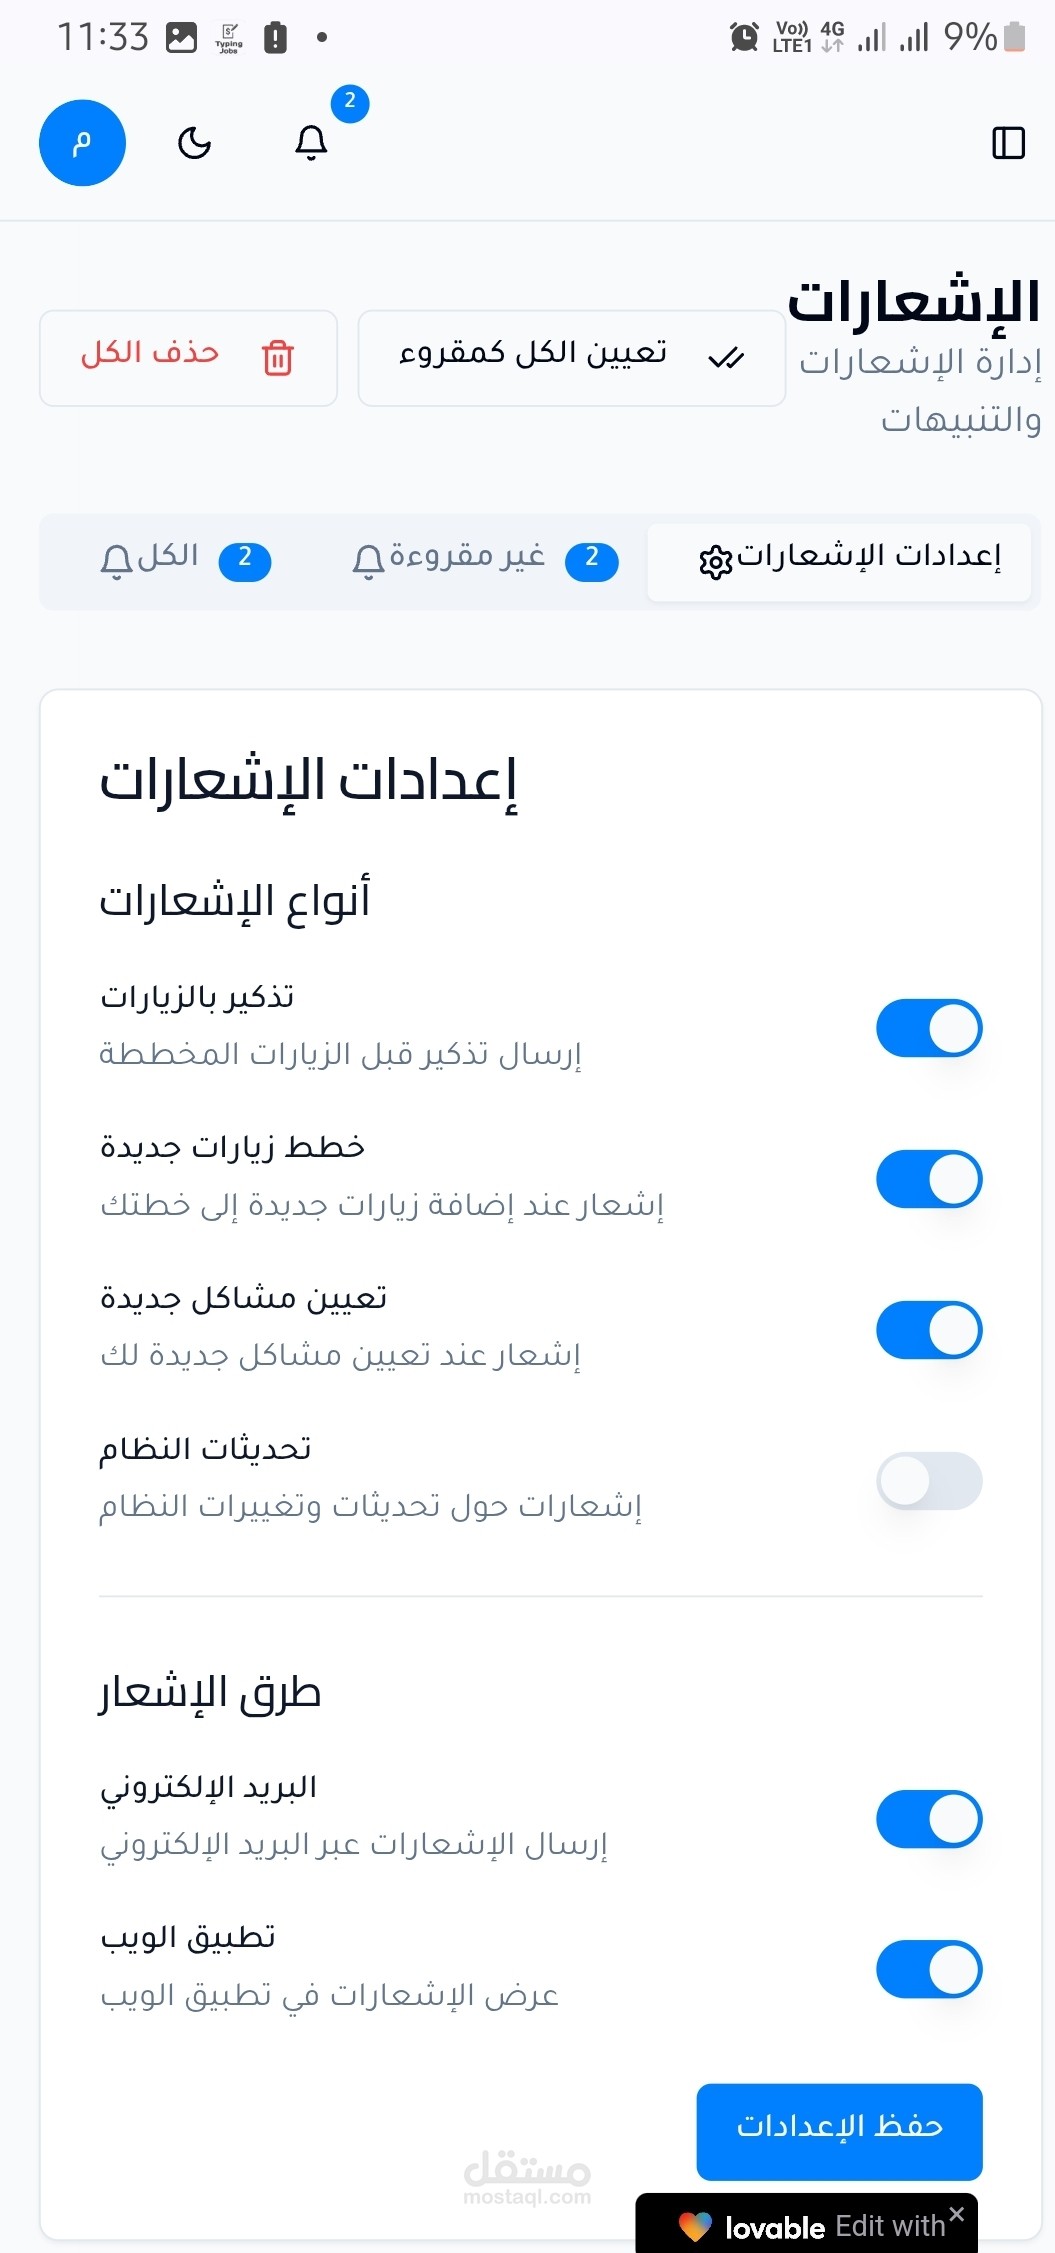Click the trash icon in delete all
The image size is (1055, 2253).
pyautogui.click(x=277, y=357)
